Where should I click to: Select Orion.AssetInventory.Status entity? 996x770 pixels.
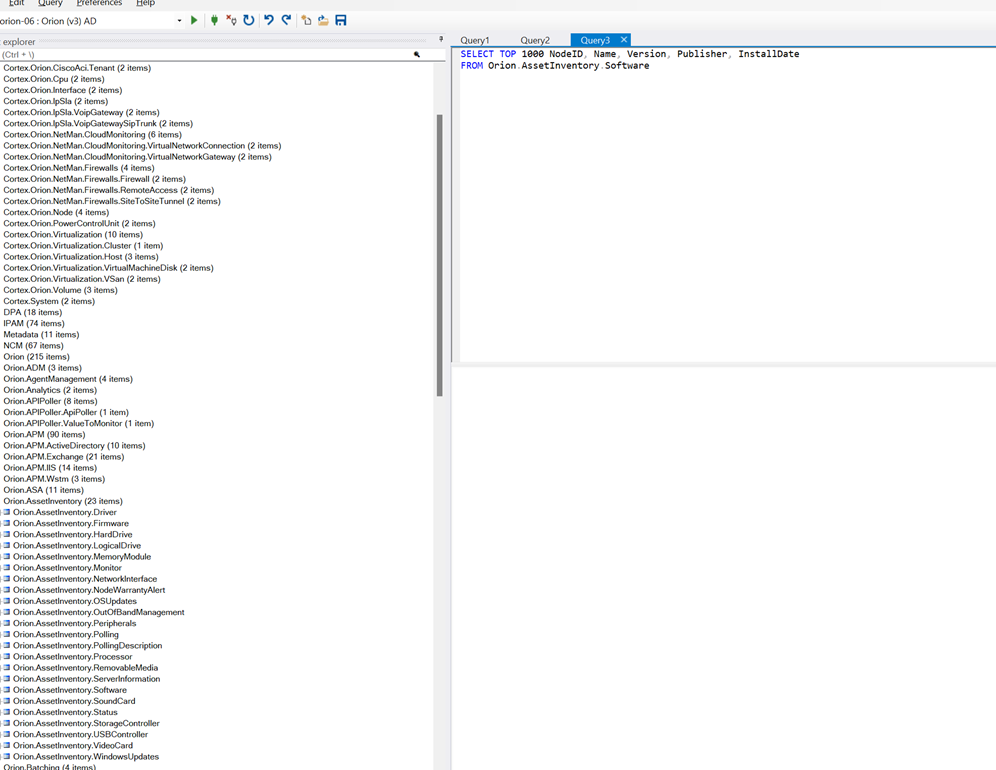(x=65, y=712)
